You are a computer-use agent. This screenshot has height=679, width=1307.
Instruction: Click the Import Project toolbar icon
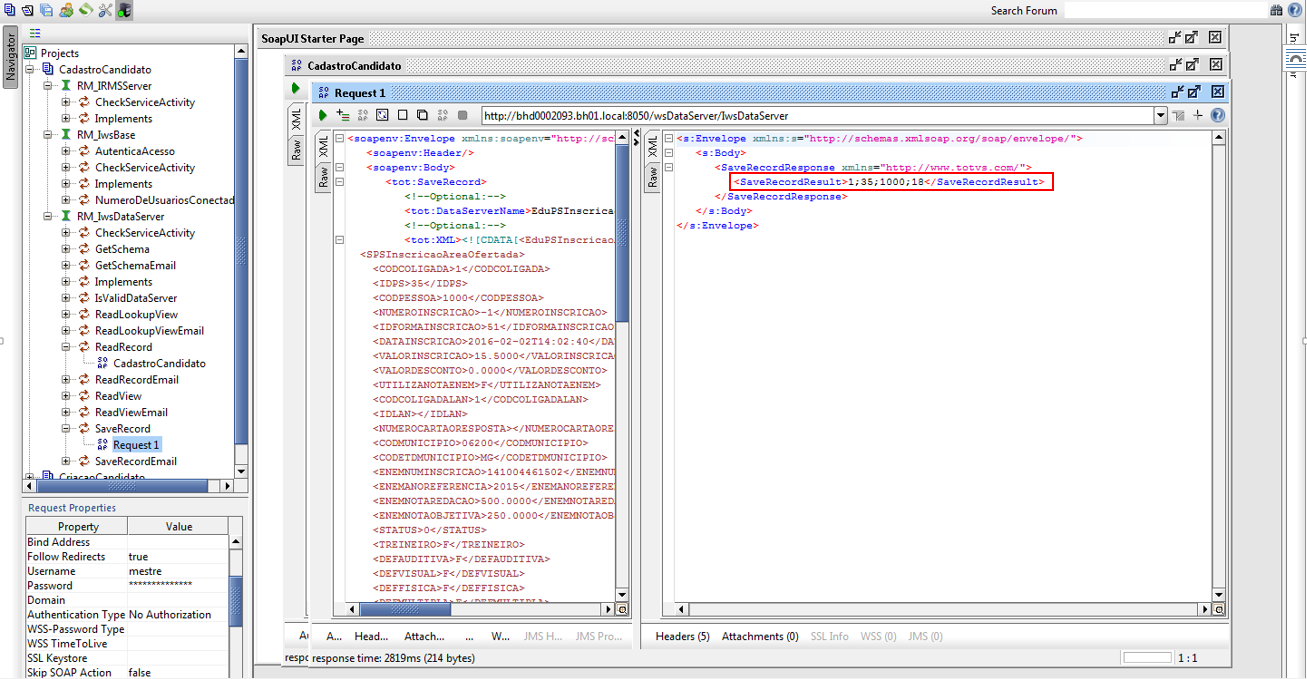27,10
